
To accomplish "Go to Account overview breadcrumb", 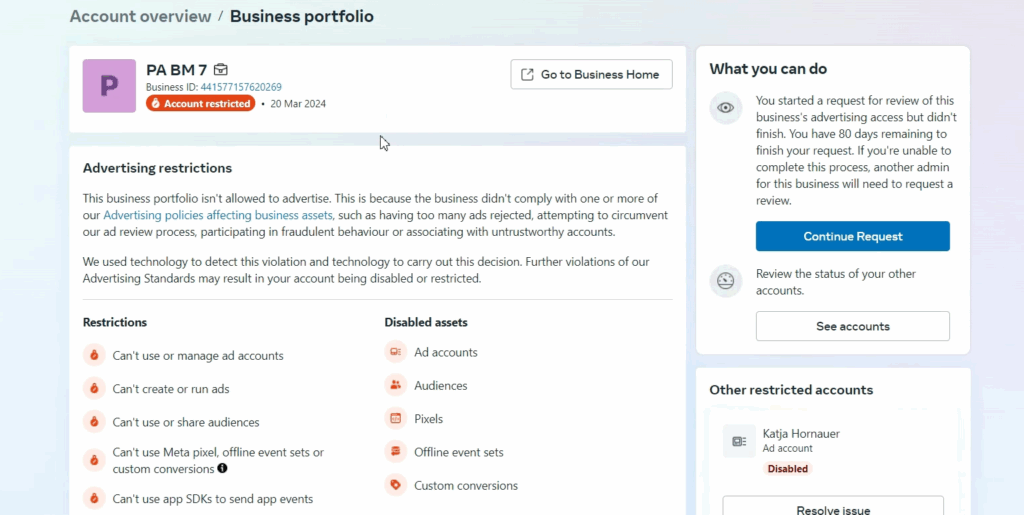I will pos(140,16).
